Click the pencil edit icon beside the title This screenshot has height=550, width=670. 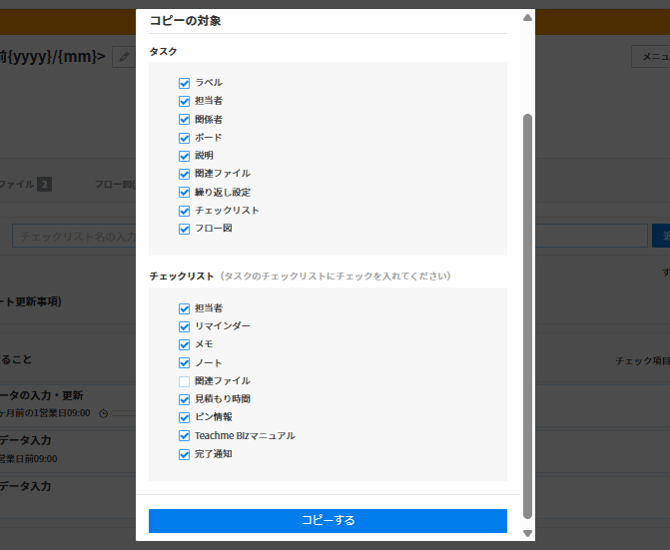coord(124,57)
